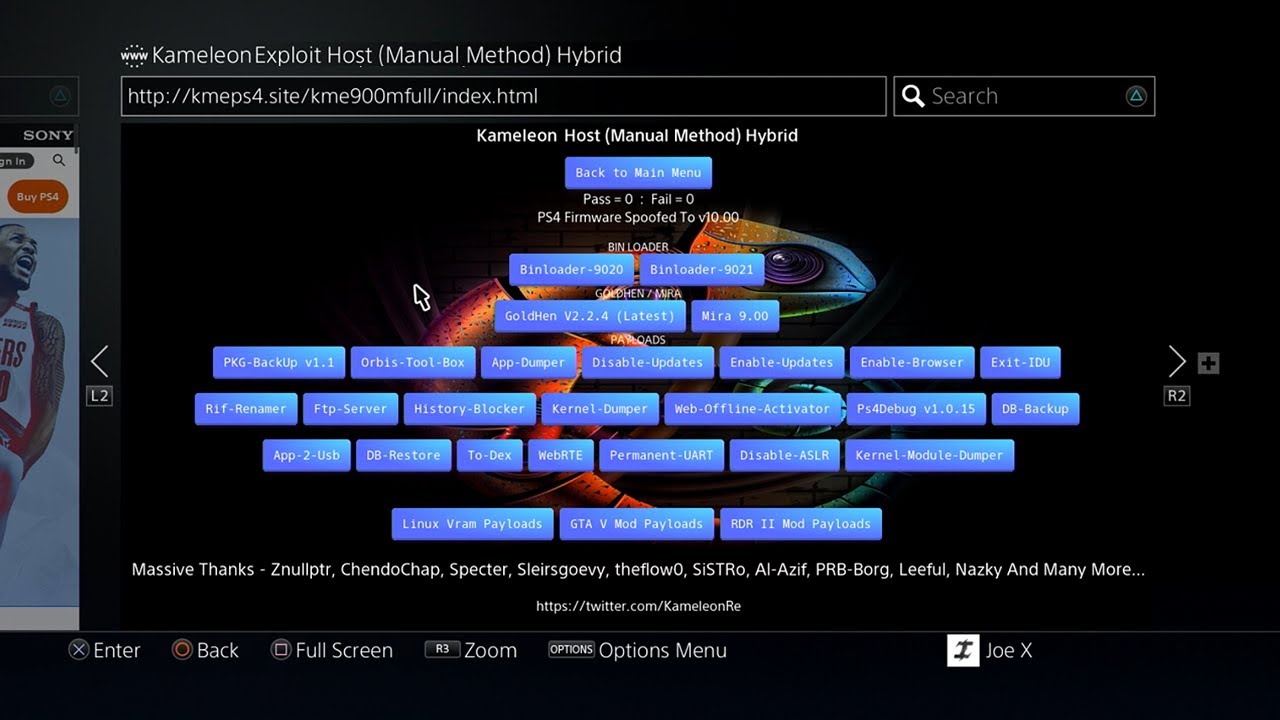Click the Joe X user avatar

pos(963,650)
